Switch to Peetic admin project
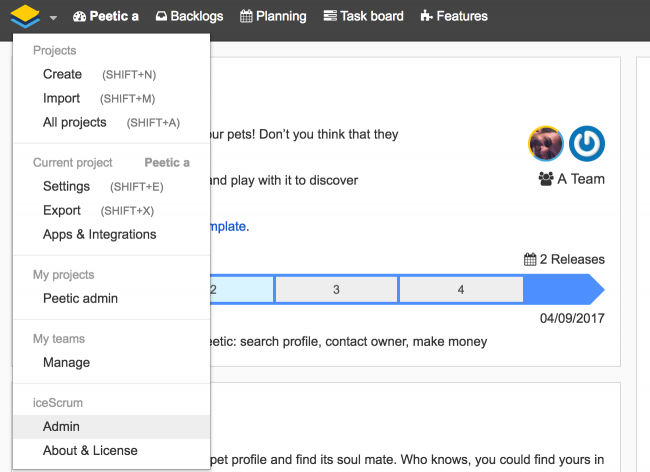The width and height of the screenshot is (650, 472). pyautogui.click(x=80, y=298)
